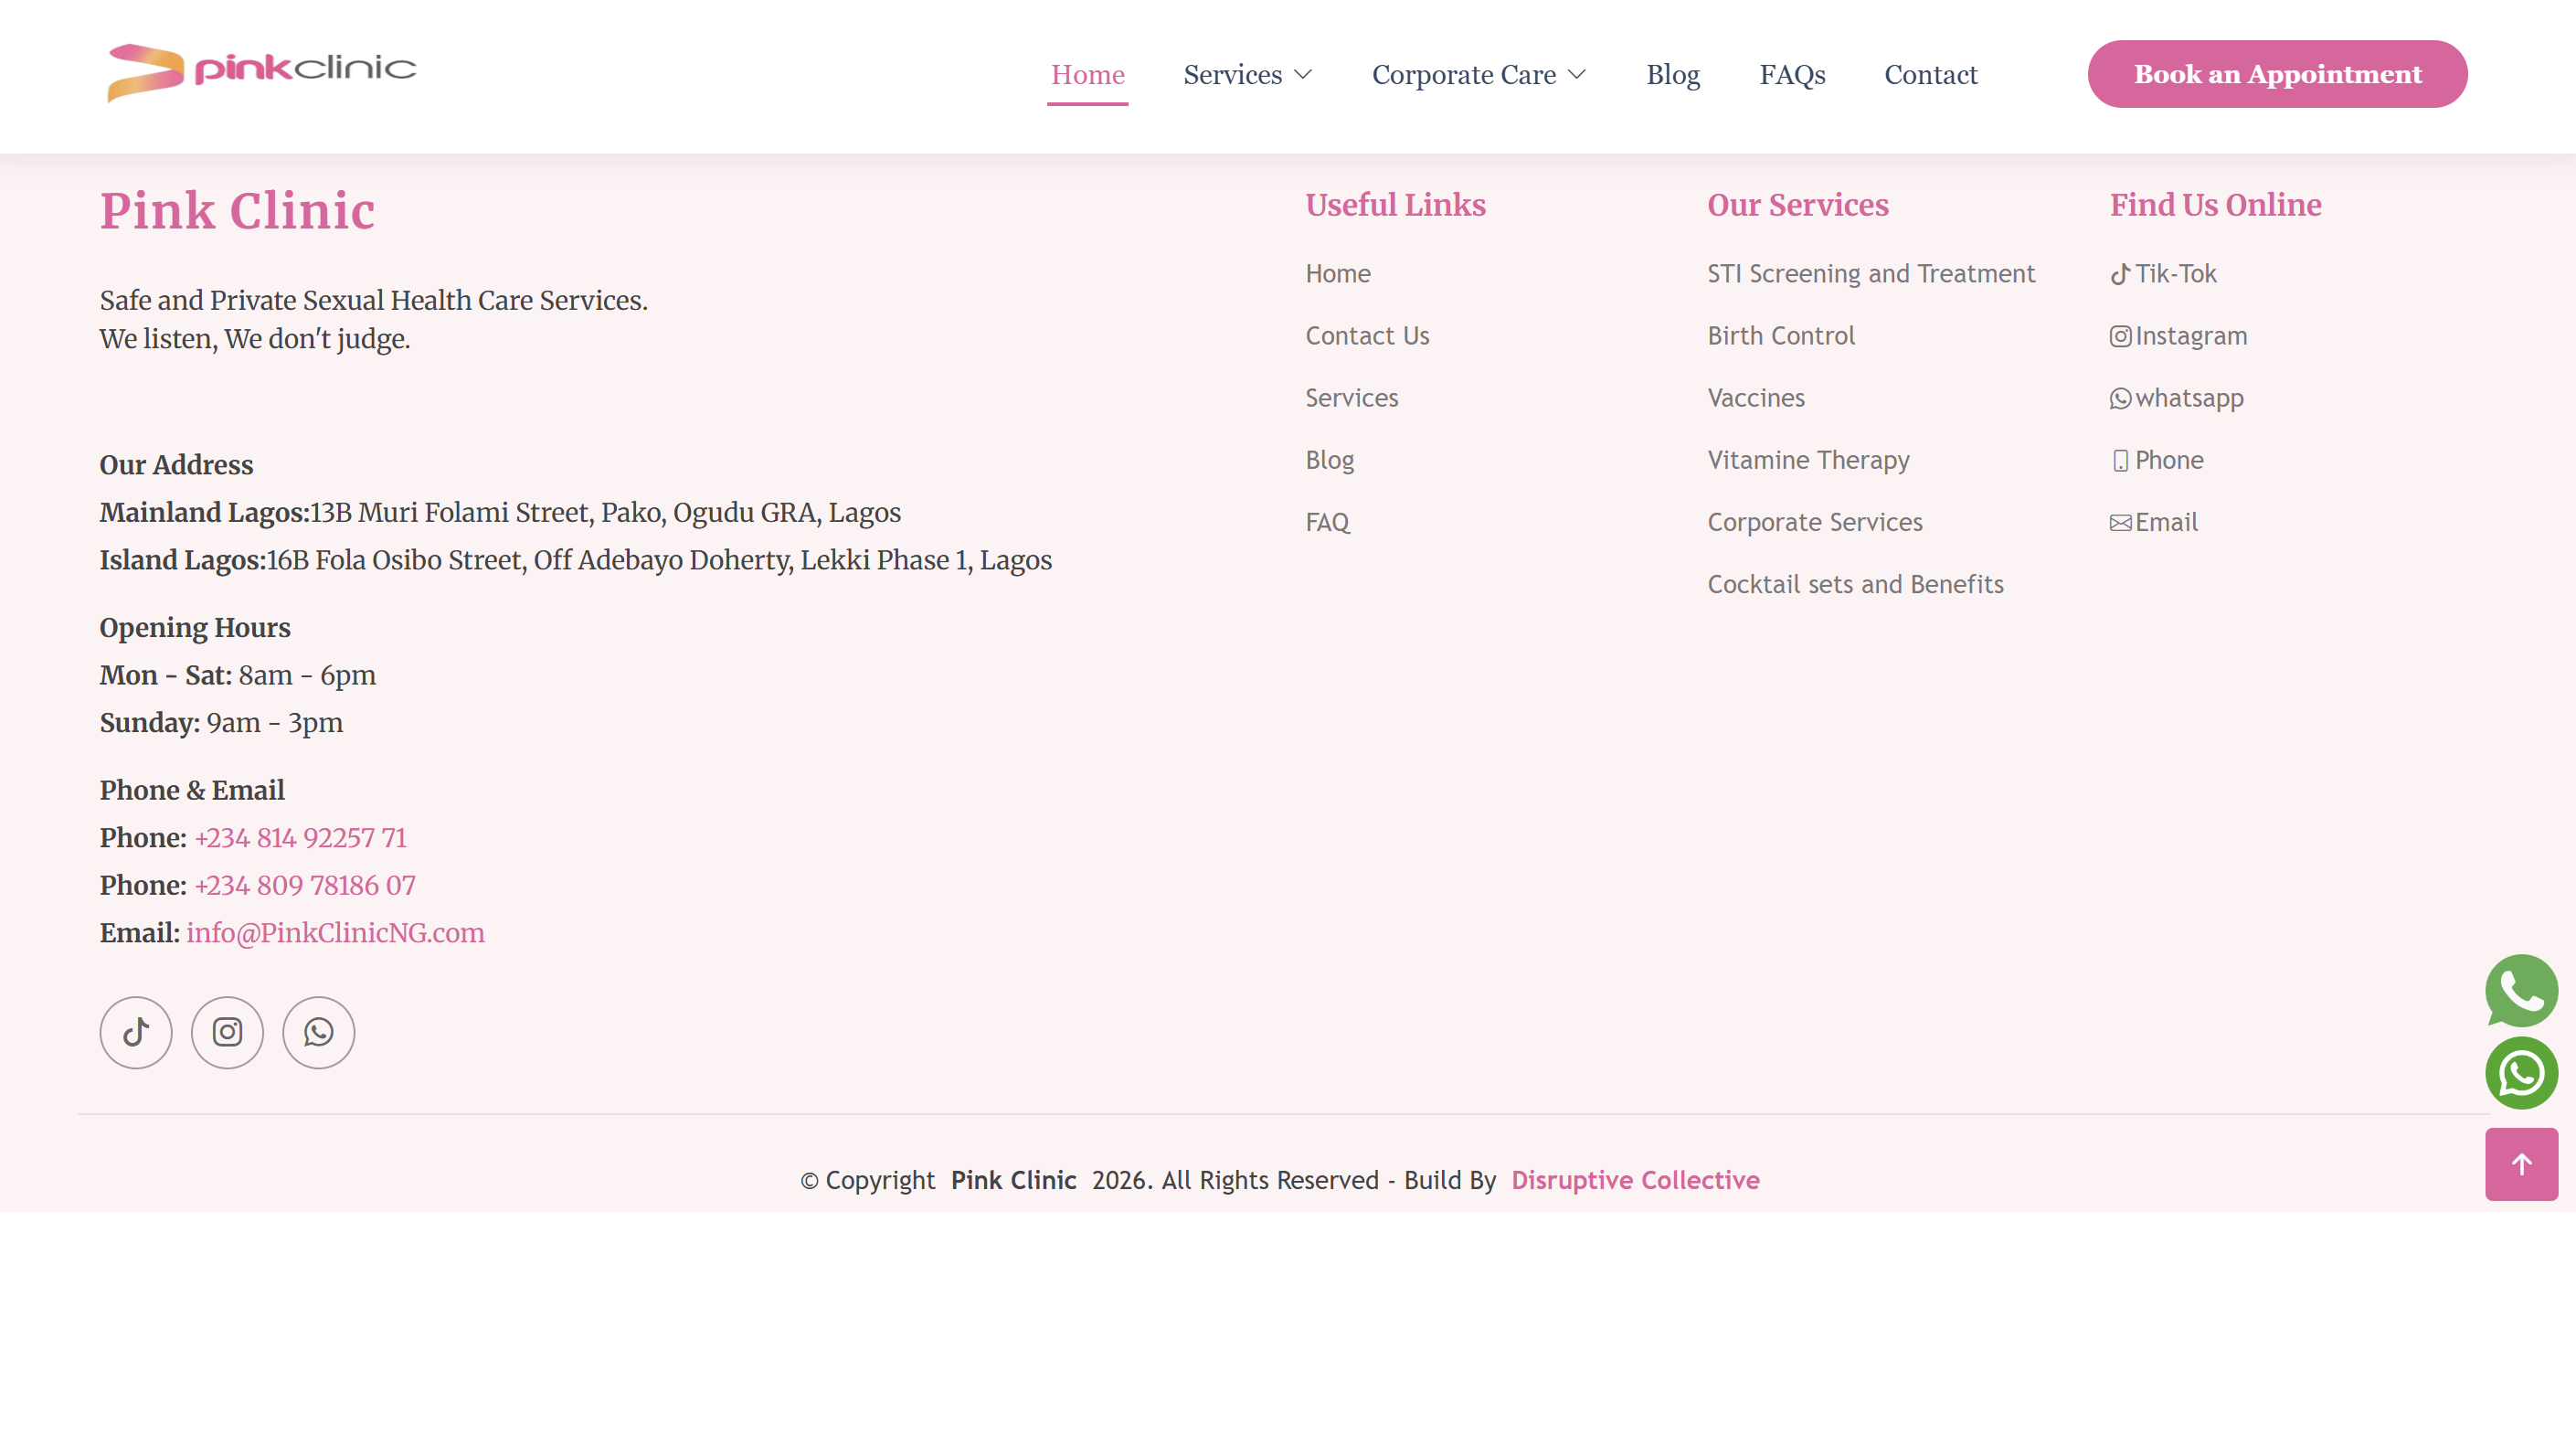Click the circular Instagram icon in the footer
The height and width of the screenshot is (1445, 2576).
[227, 1032]
